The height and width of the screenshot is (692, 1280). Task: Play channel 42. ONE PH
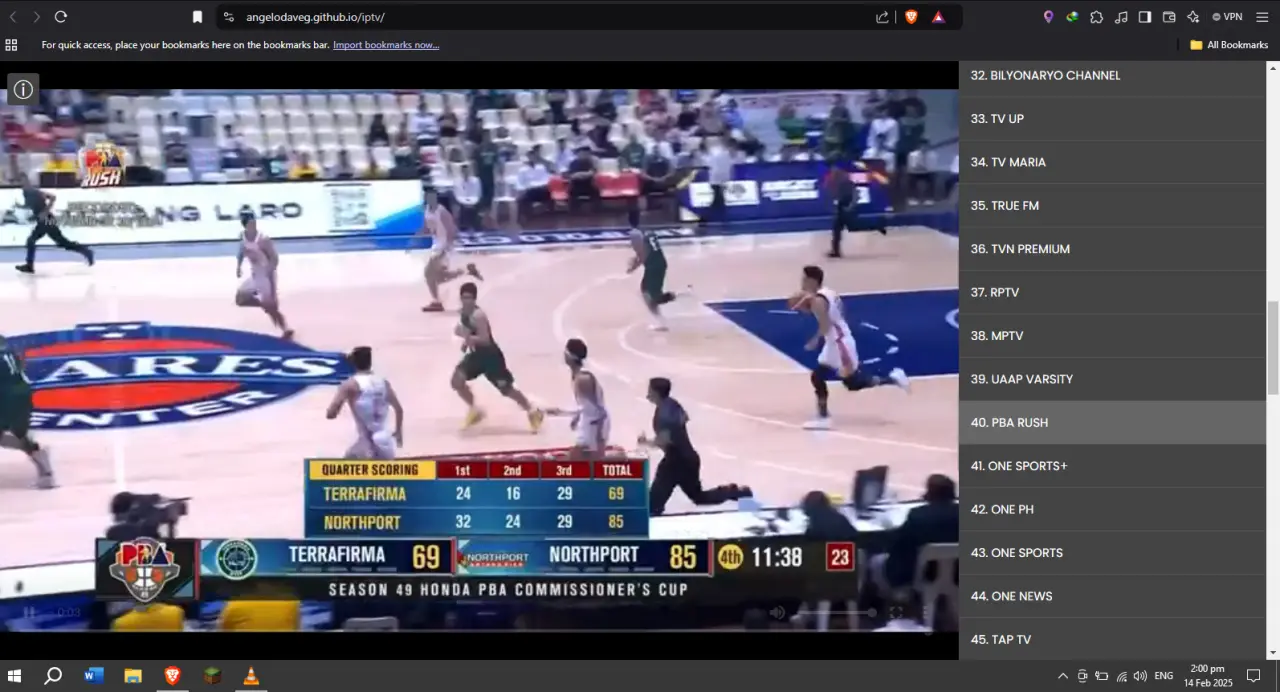(1112, 510)
